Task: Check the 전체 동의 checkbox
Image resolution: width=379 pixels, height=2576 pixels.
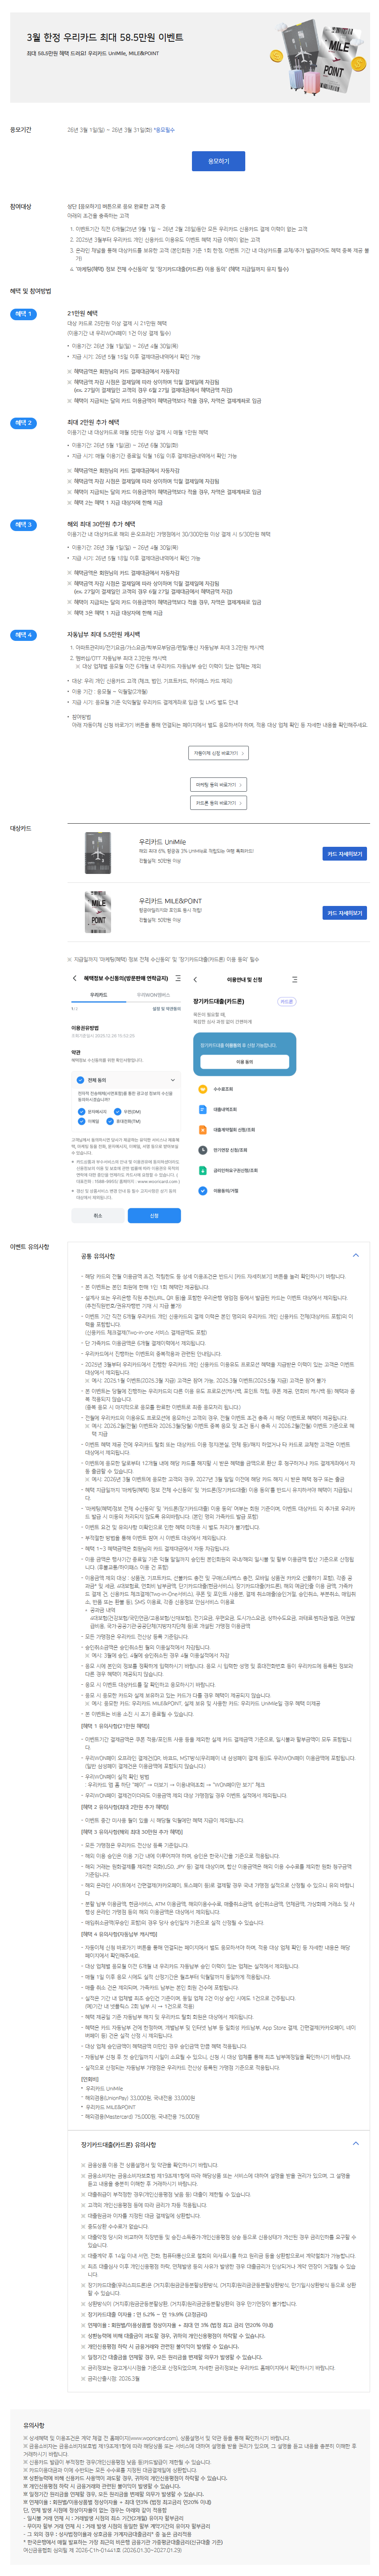Action: pos(81,1080)
